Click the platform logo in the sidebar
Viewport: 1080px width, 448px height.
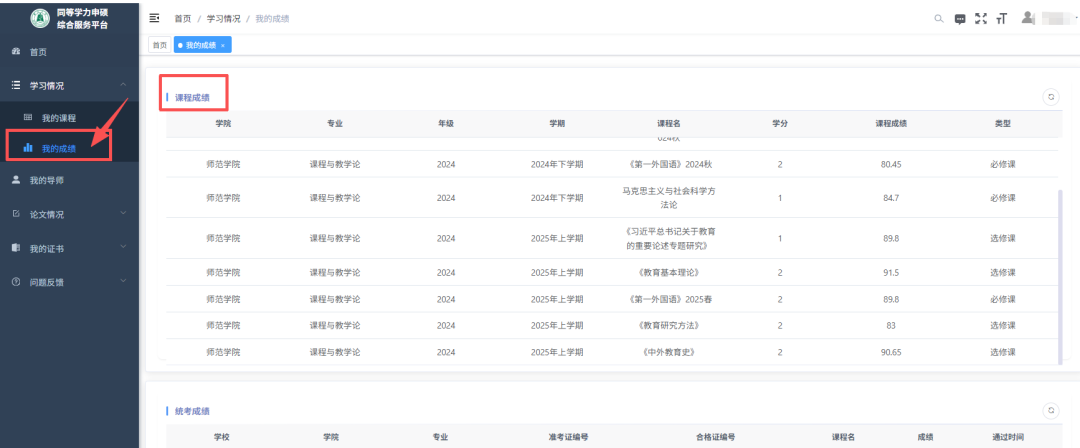[x=40, y=18]
